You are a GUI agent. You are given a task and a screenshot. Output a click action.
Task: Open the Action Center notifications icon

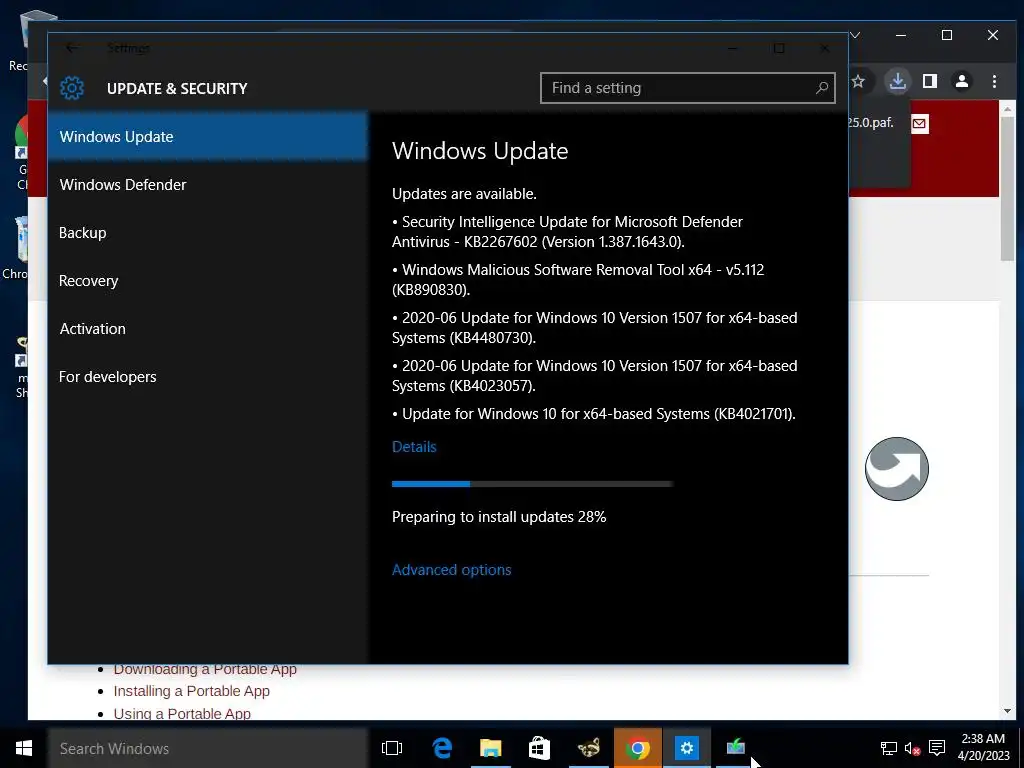(x=937, y=748)
